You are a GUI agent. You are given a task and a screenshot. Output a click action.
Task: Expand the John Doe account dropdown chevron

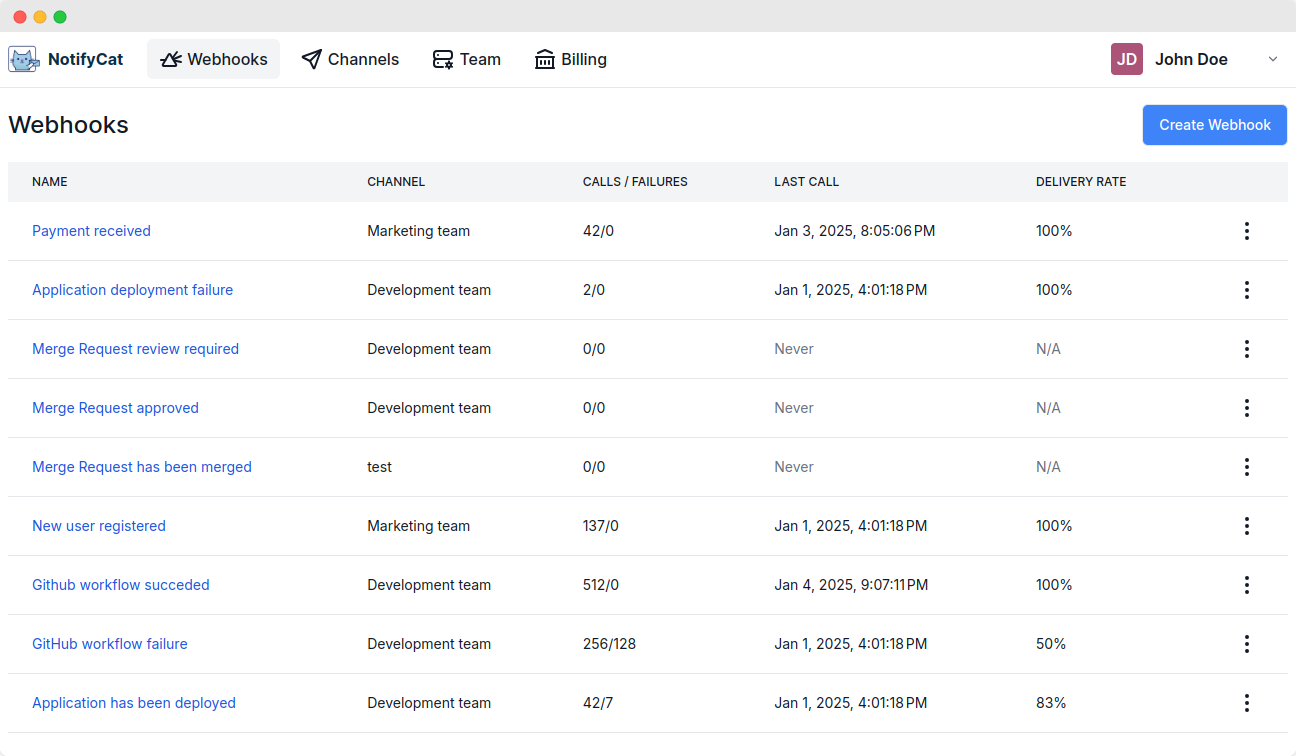[1273, 59]
